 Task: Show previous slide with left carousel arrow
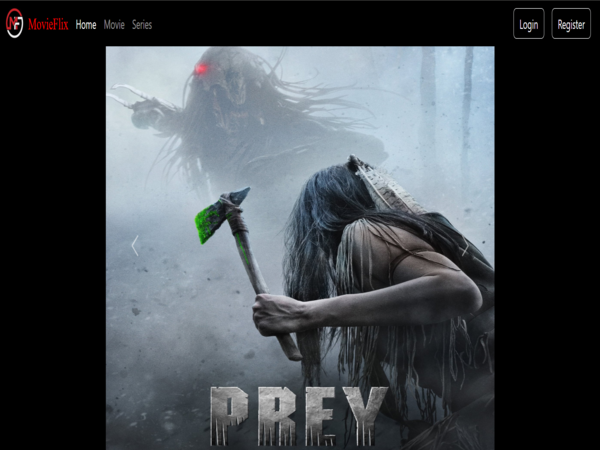[135, 246]
